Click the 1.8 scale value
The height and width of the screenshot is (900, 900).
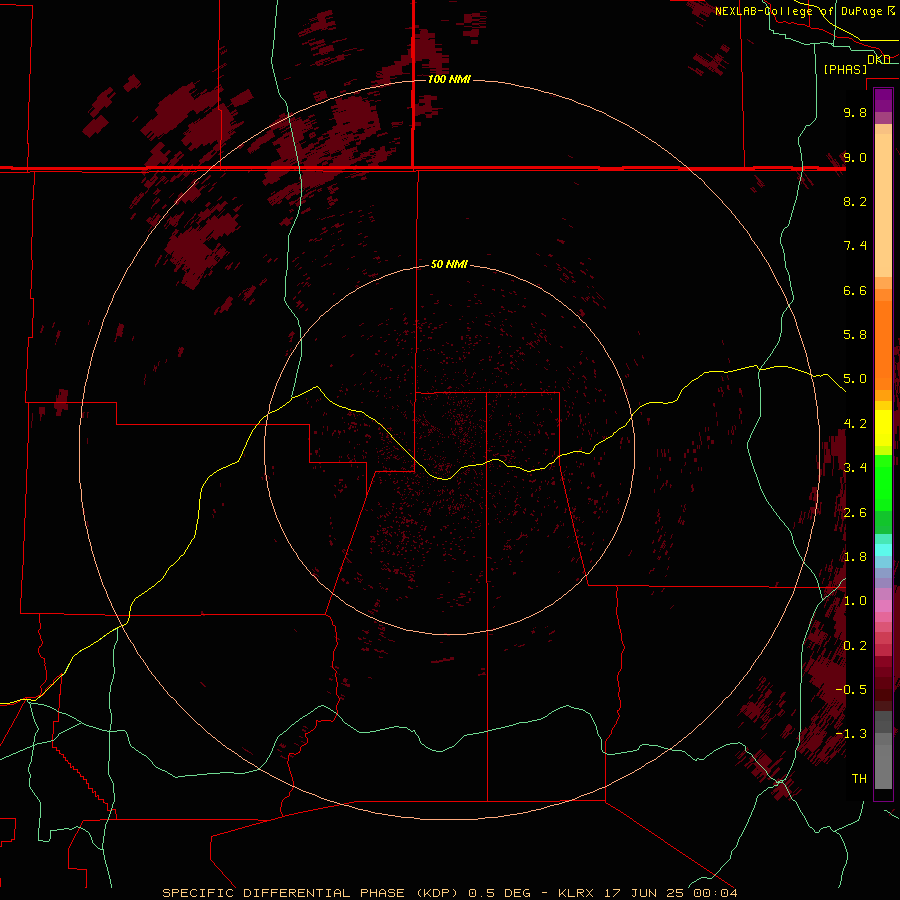(x=855, y=557)
